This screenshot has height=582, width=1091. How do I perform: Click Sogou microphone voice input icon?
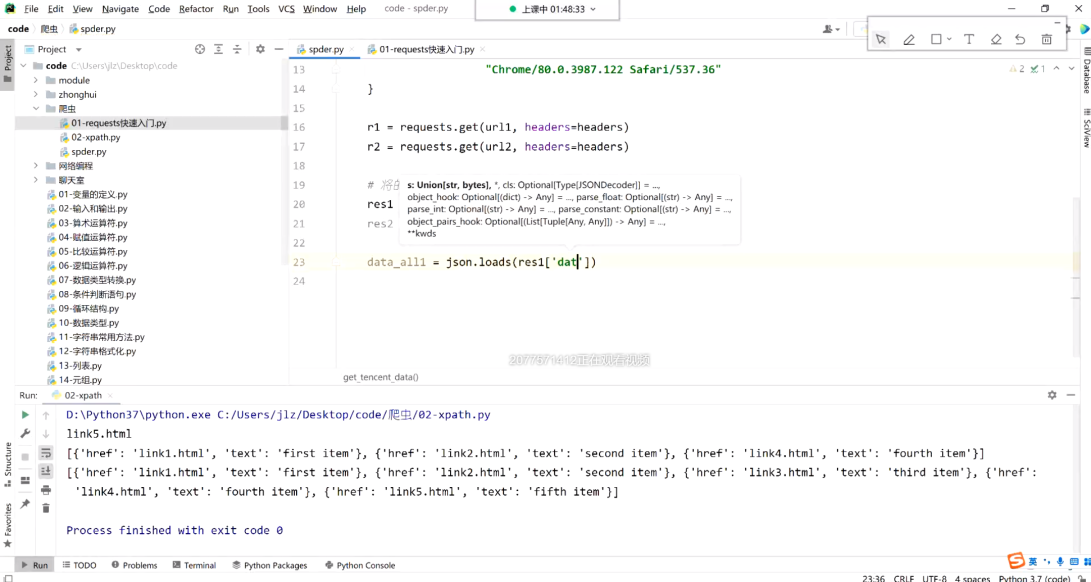tap(1060, 561)
